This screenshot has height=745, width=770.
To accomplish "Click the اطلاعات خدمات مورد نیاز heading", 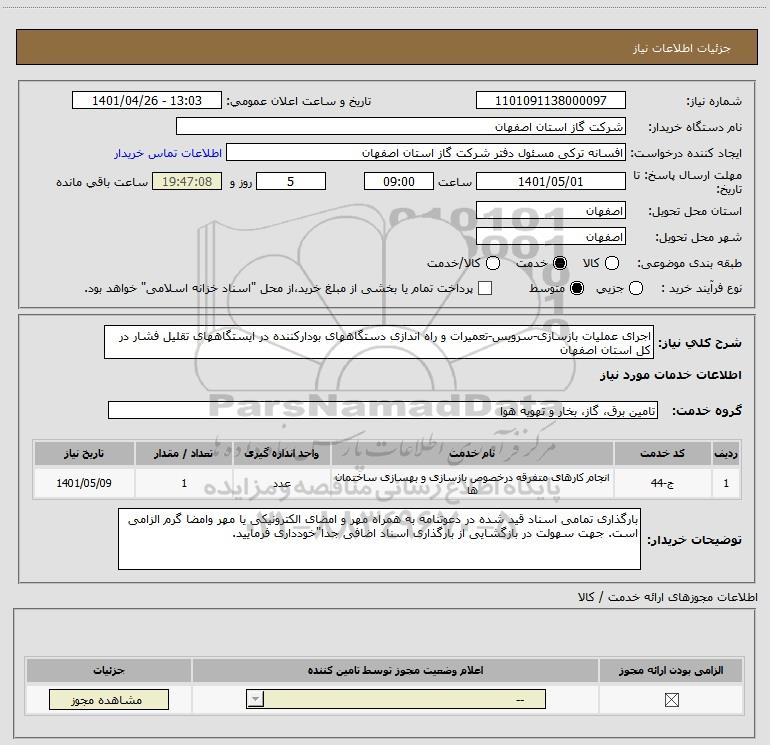I will [671, 375].
